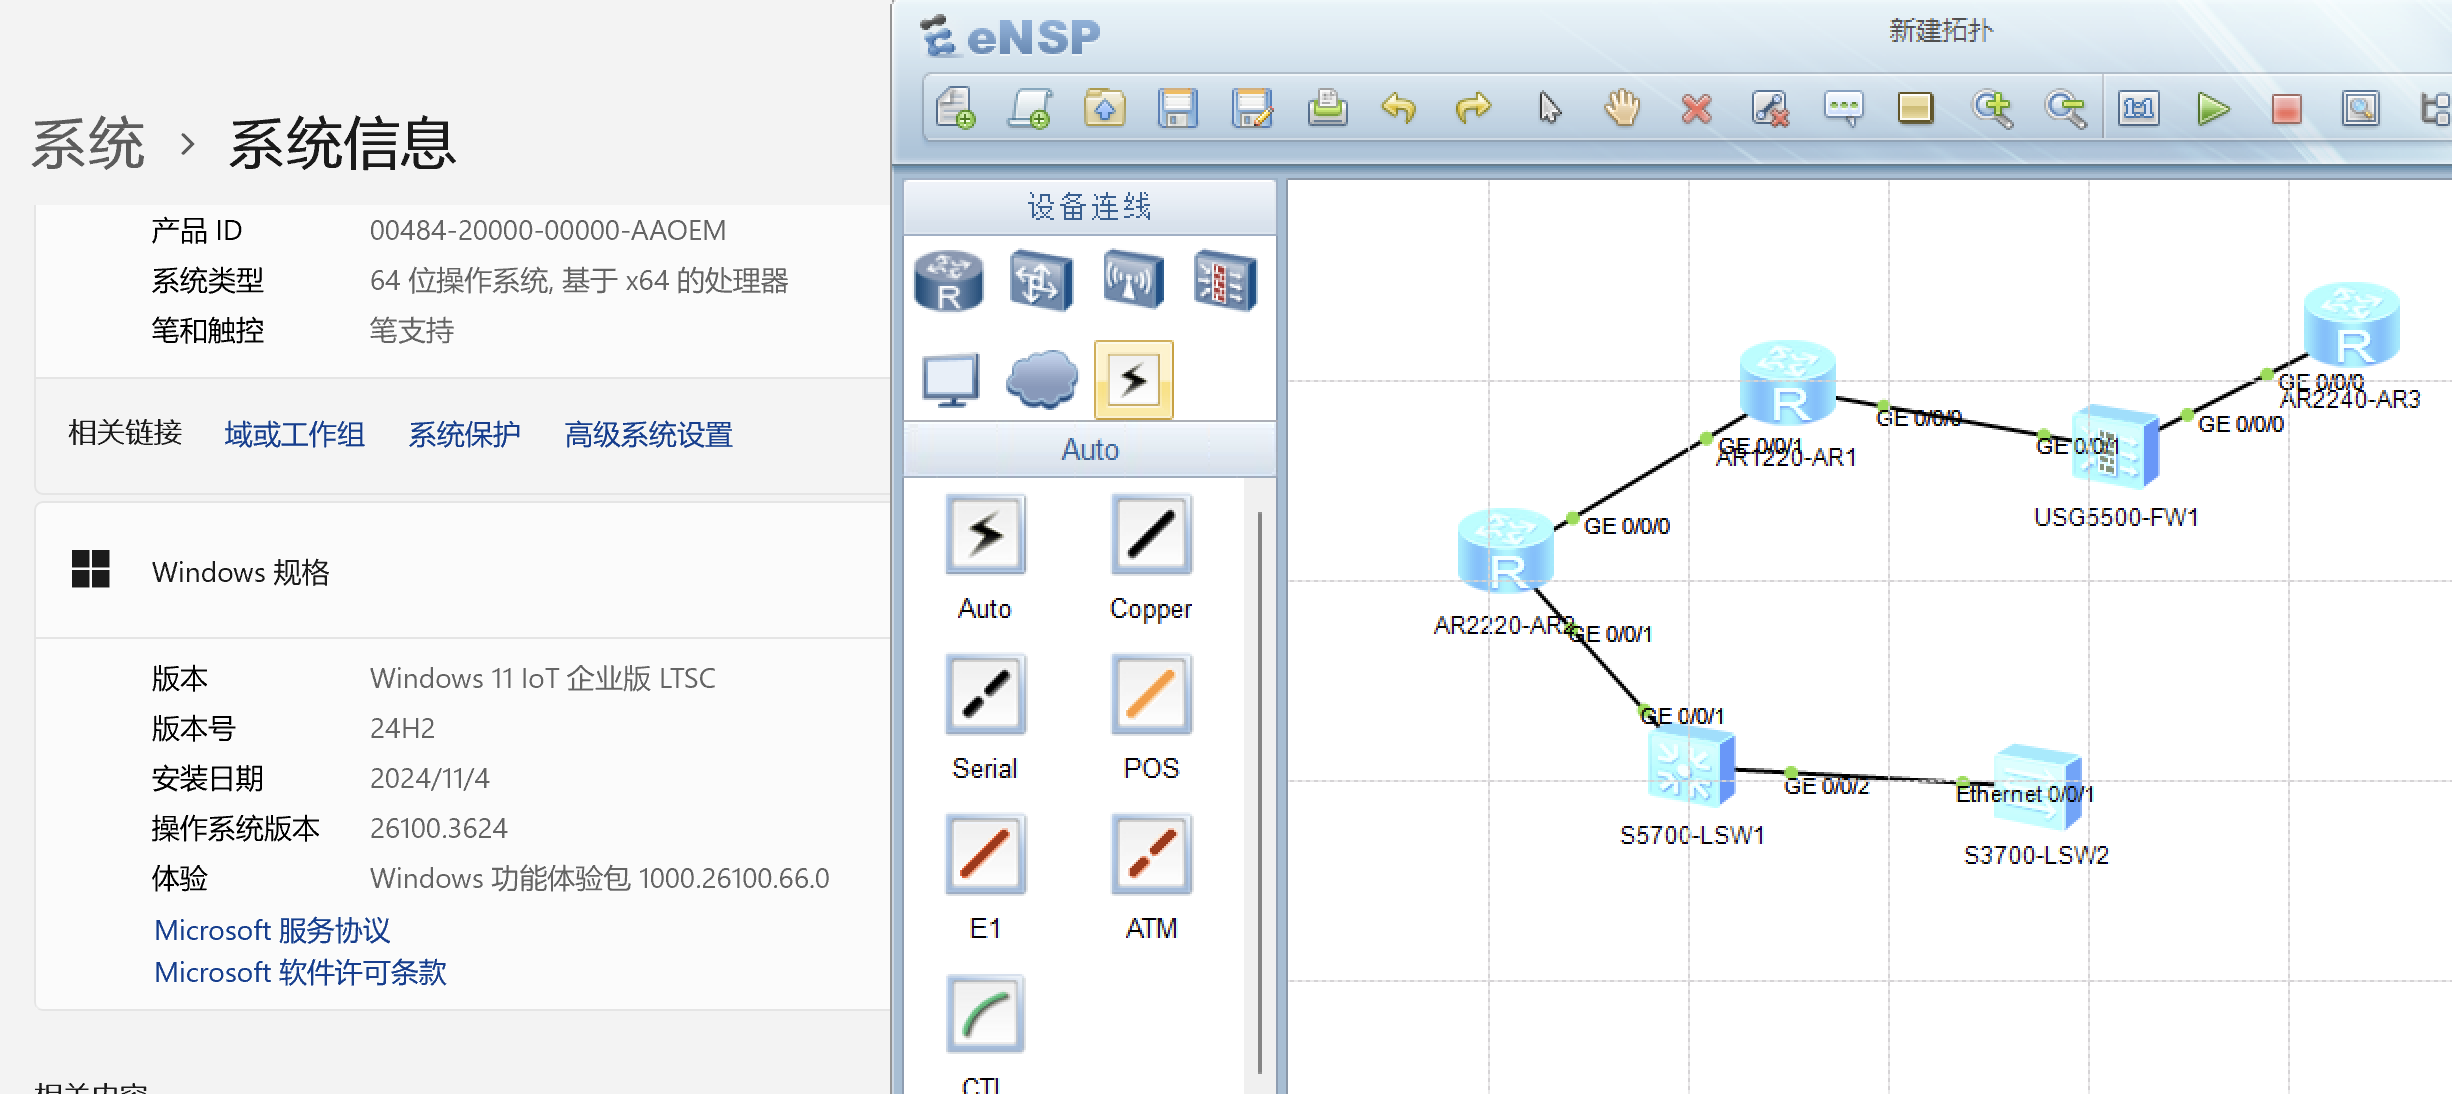Screen dimensions: 2452x1094
Task: Open the Microsoft 软件许可条款 link
Action: tap(300, 972)
